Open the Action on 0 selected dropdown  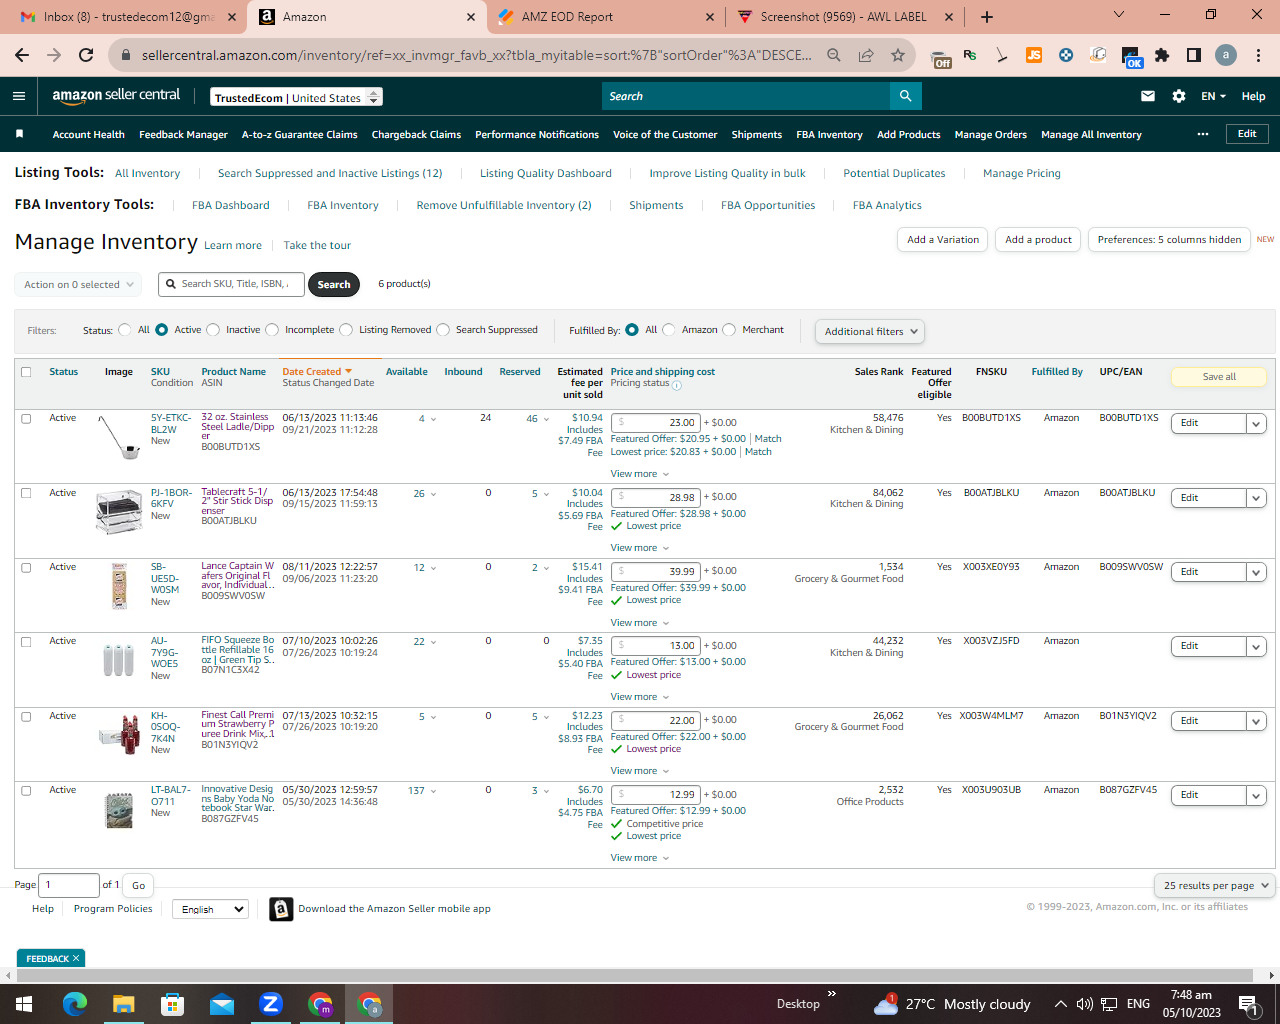pyautogui.click(x=79, y=285)
